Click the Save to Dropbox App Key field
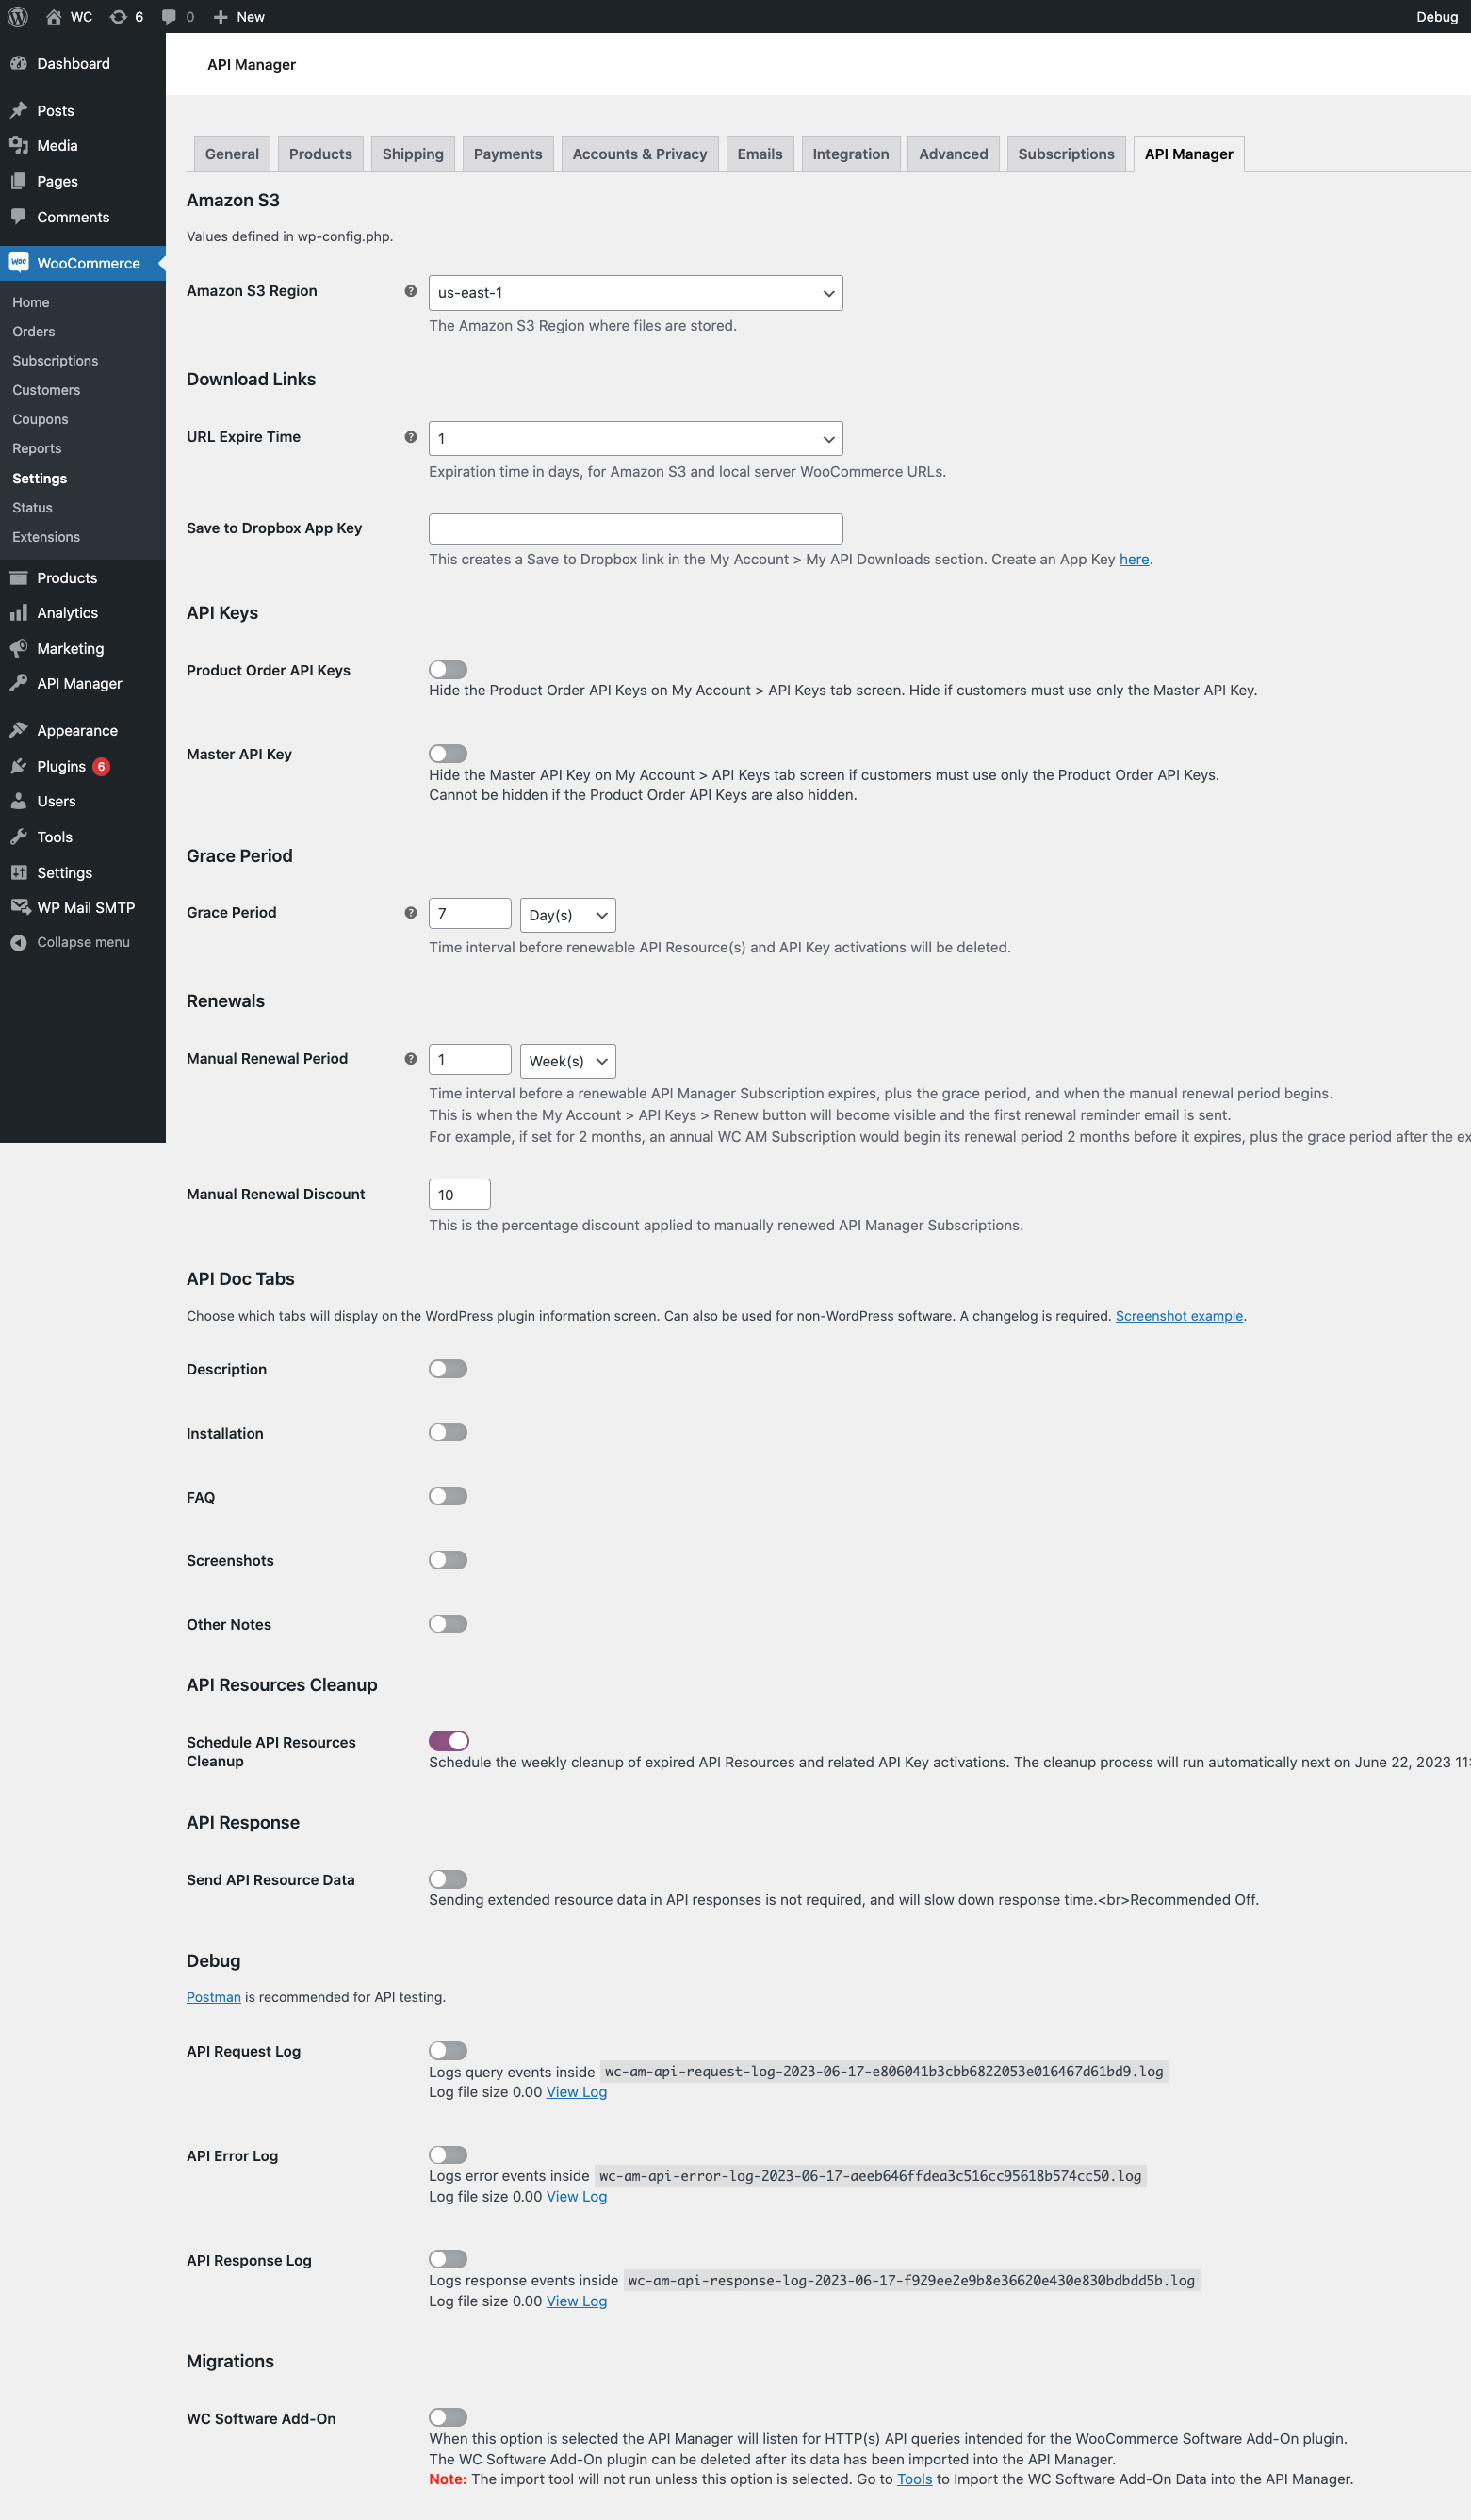The width and height of the screenshot is (1471, 2520). point(635,528)
